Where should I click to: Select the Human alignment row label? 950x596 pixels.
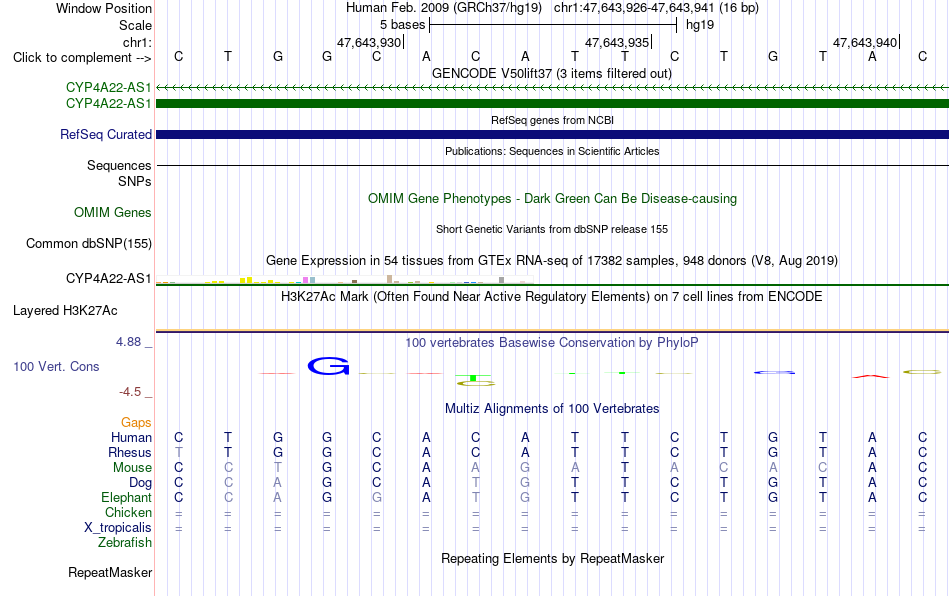coord(131,437)
